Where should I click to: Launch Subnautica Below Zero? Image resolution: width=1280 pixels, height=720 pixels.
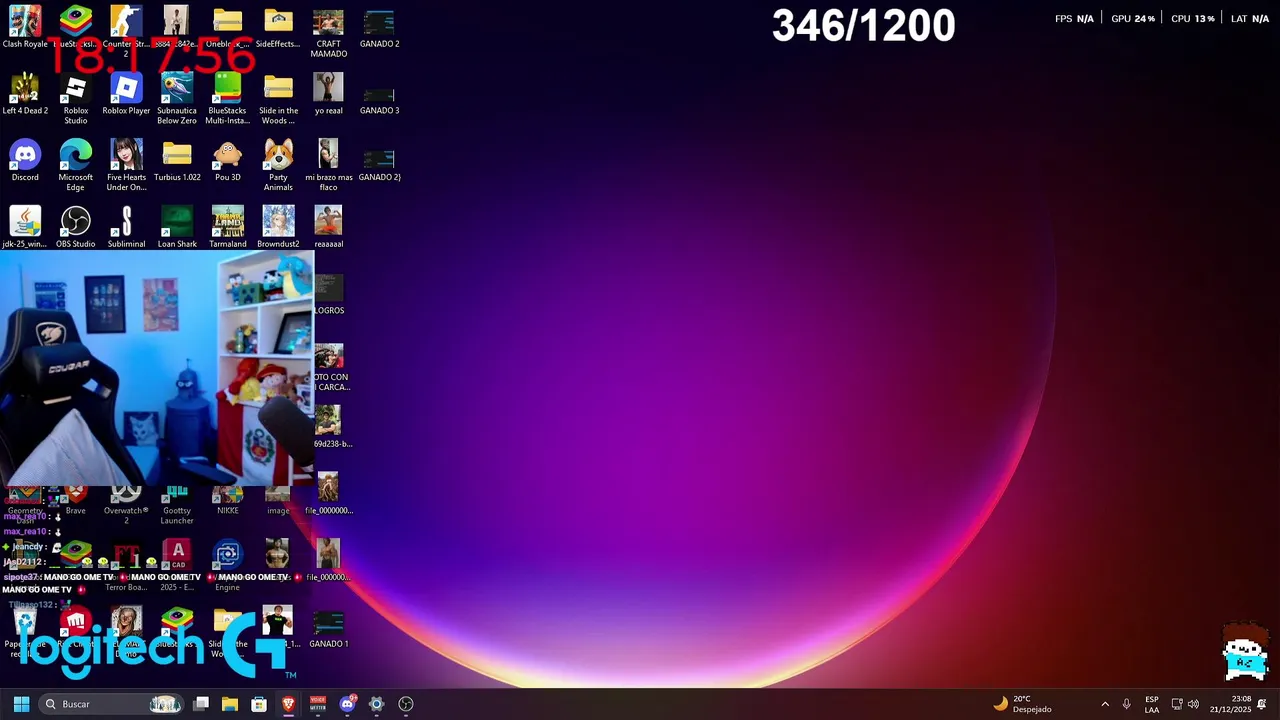[x=177, y=98]
